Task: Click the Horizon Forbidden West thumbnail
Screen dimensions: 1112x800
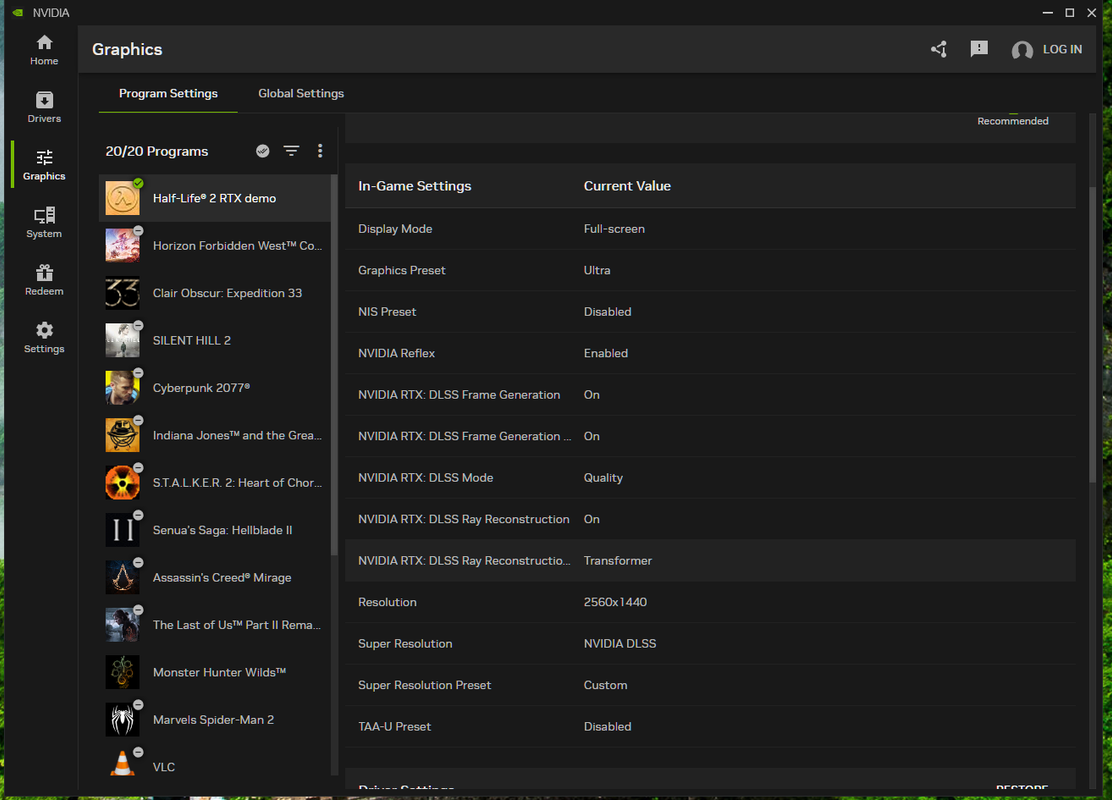Action: pos(123,245)
